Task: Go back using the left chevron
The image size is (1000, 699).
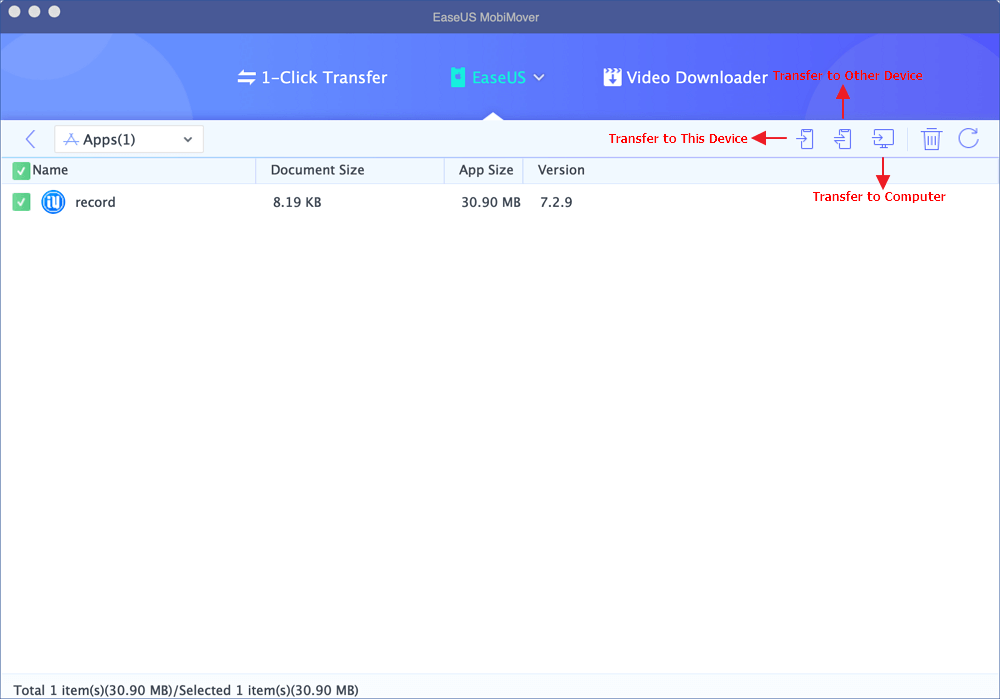Action: [x=30, y=139]
